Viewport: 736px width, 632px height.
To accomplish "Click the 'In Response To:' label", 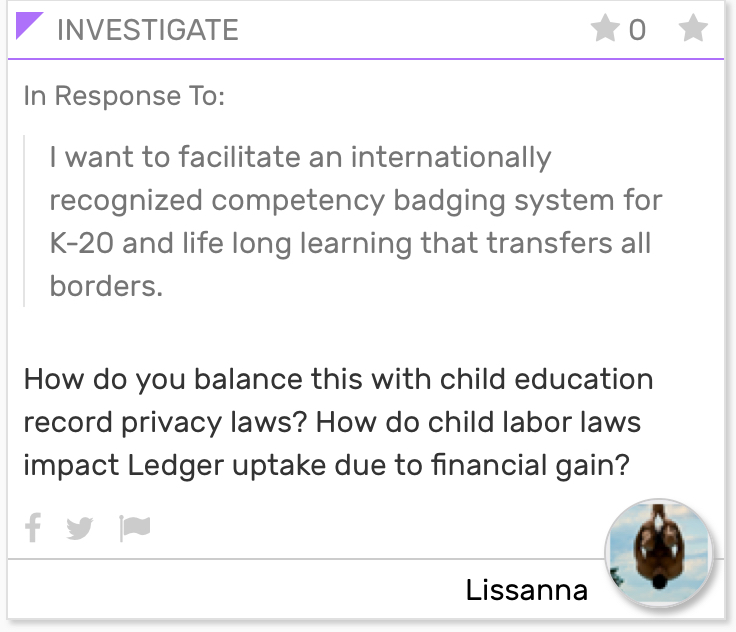I will pos(124,96).
